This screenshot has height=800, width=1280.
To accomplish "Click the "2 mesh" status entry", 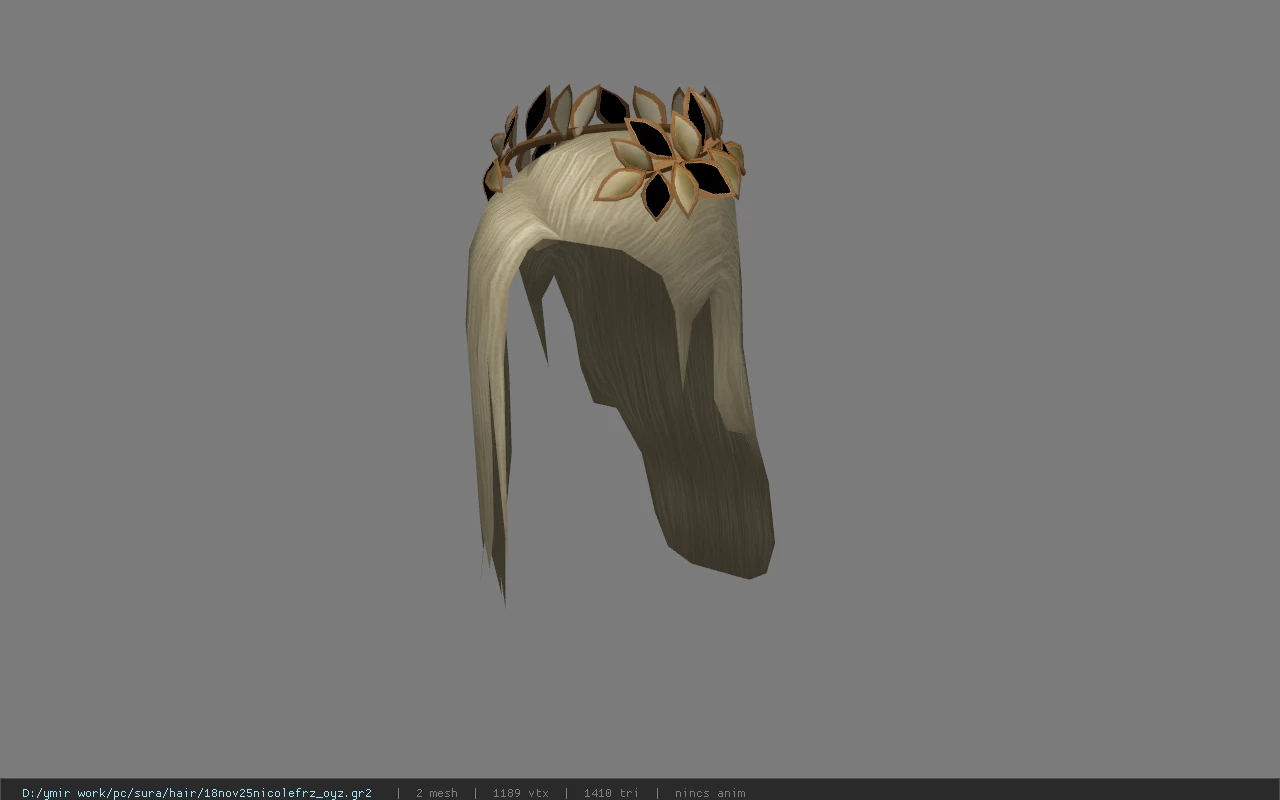I will coord(436,793).
